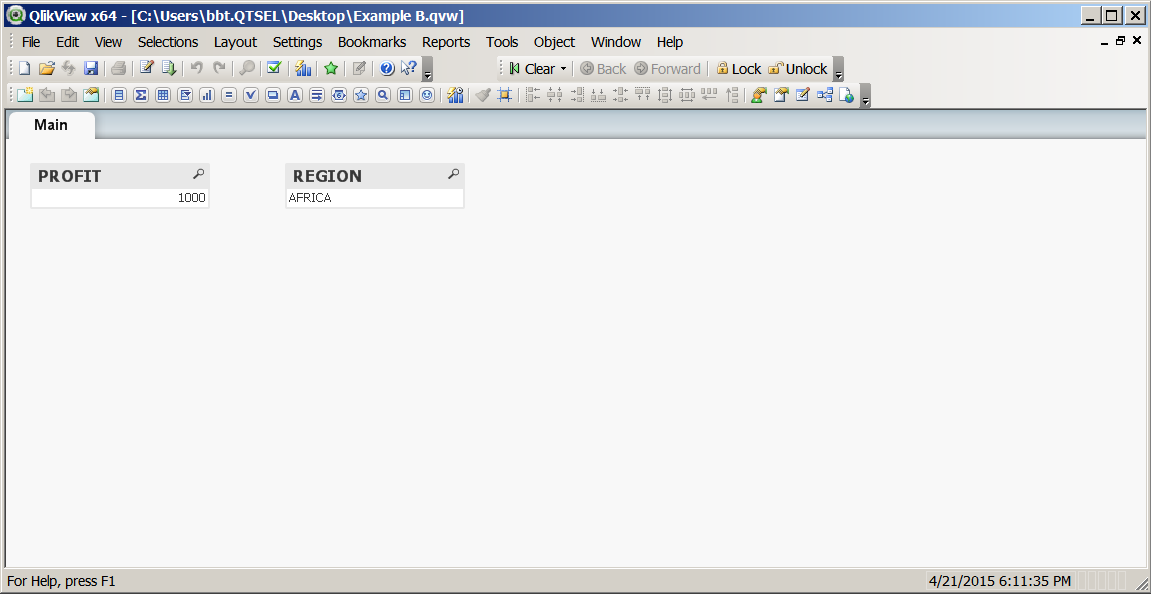Open the Window menu
The image size is (1151, 595).
pyautogui.click(x=616, y=42)
